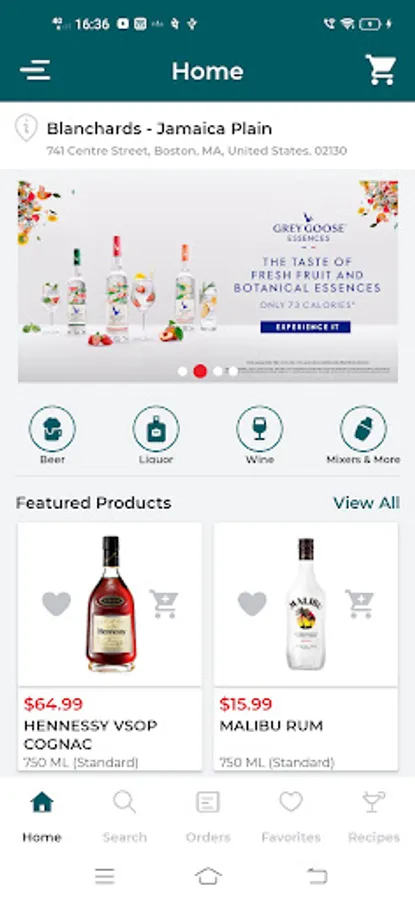
Task: Jump to the third banner slide dot
Action: point(218,371)
